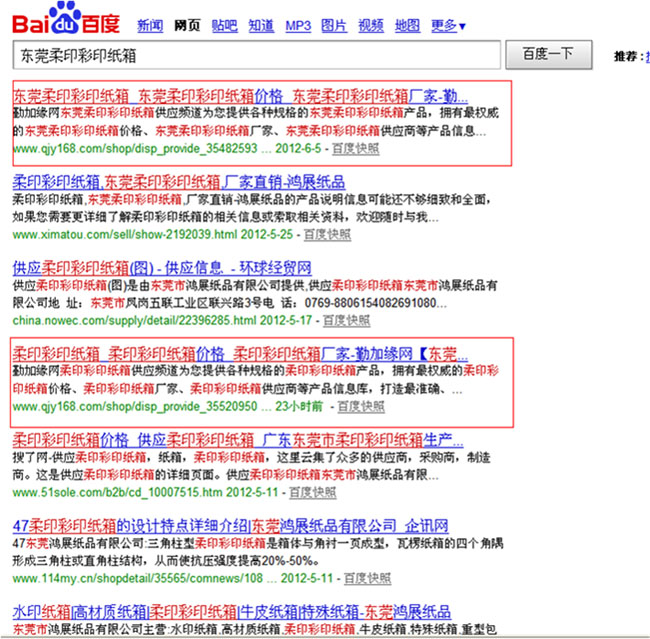Open result 柔印彩印纸箱,厂家直销-鸿展纸品
The width and height of the screenshot is (650, 639).
[179, 182]
